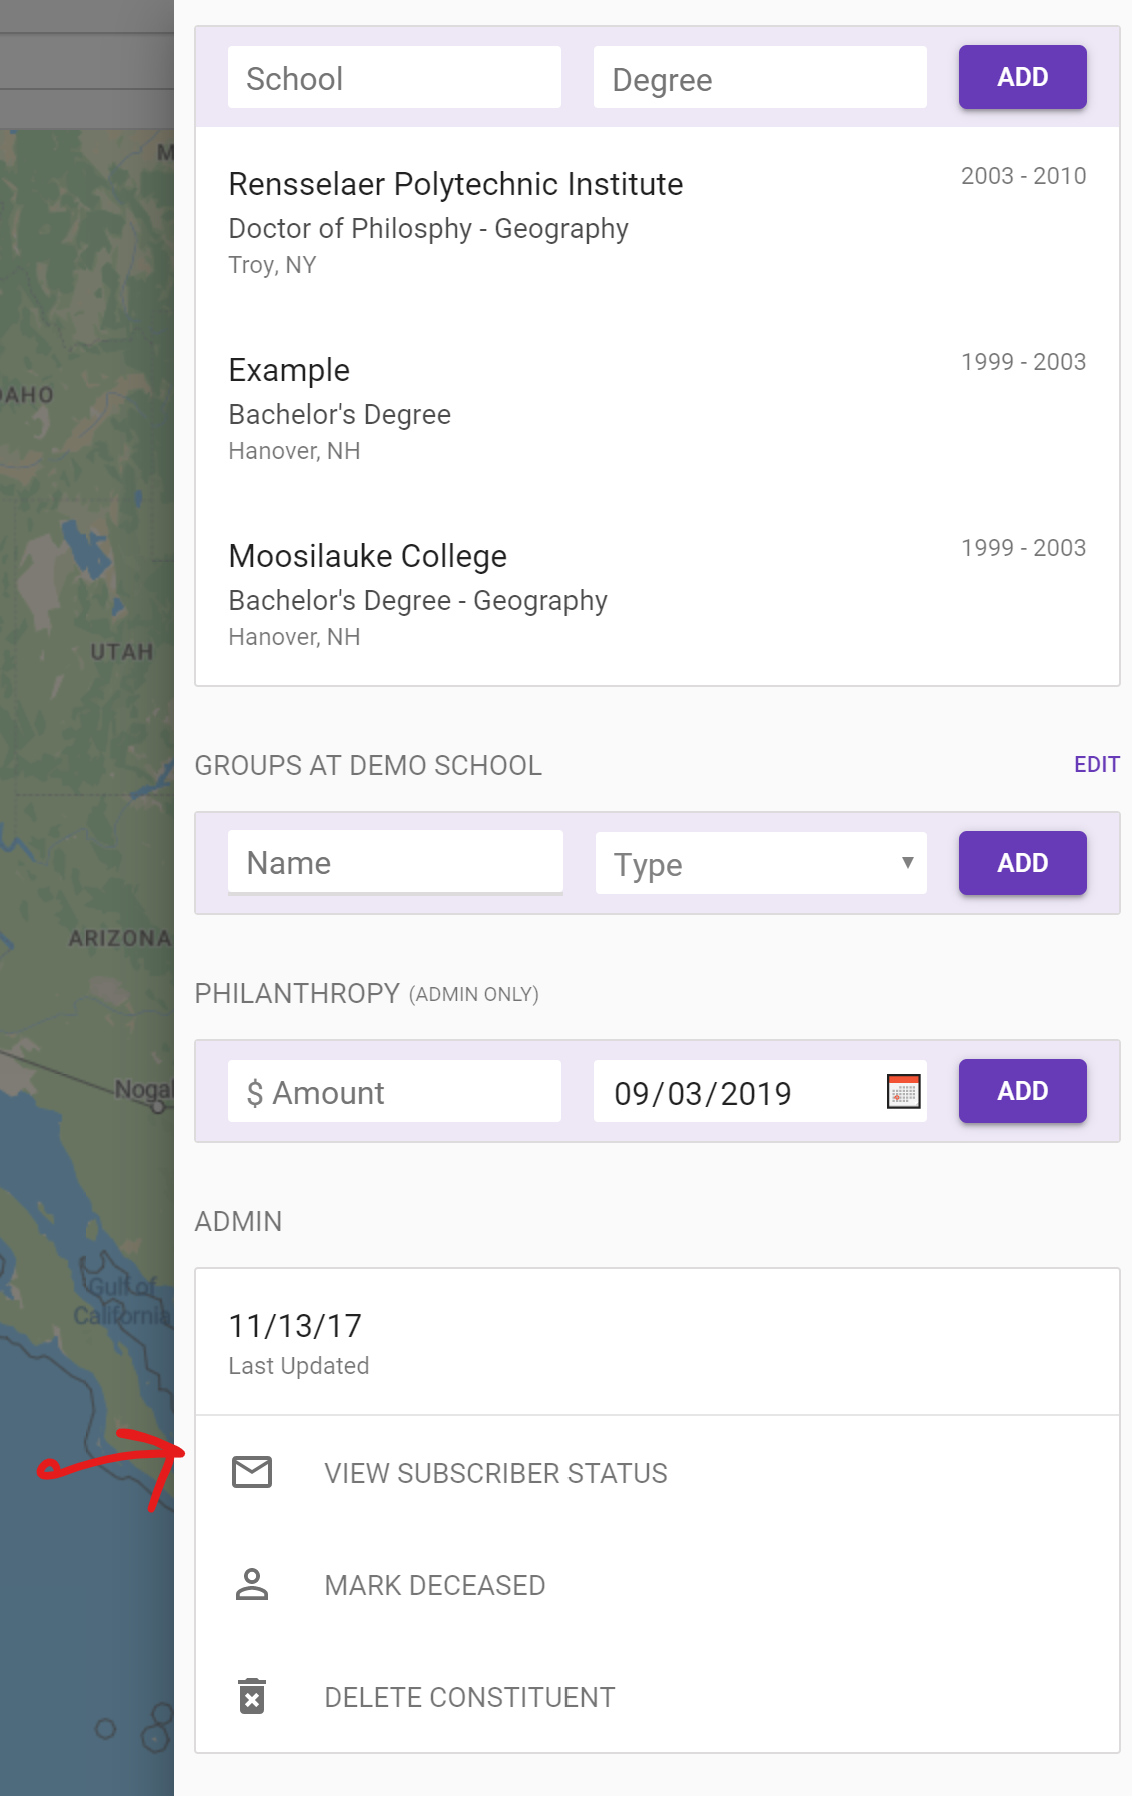The height and width of the screenshot is (1796, 1132).
Task: Click the $ Amount input field
Action: pos(394,1091)
